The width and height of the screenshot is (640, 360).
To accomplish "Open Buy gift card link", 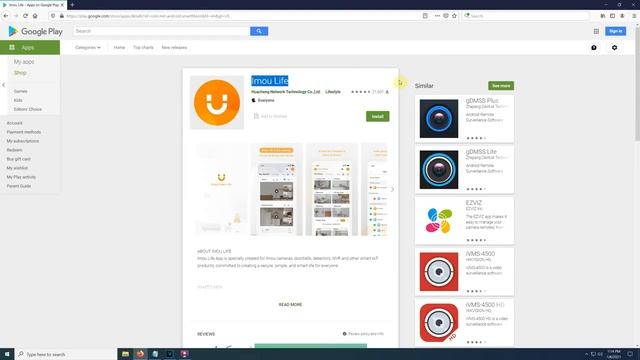I will 18,159.
